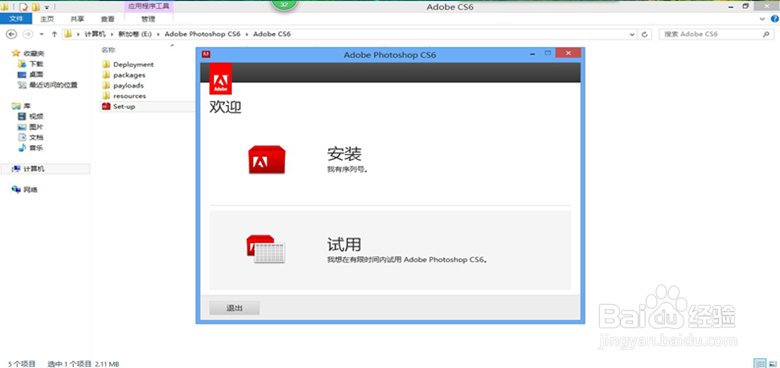Close the Adobe Photoshop CS6 installer window
This screenshot has height=368, width=780.
[568, 53]
